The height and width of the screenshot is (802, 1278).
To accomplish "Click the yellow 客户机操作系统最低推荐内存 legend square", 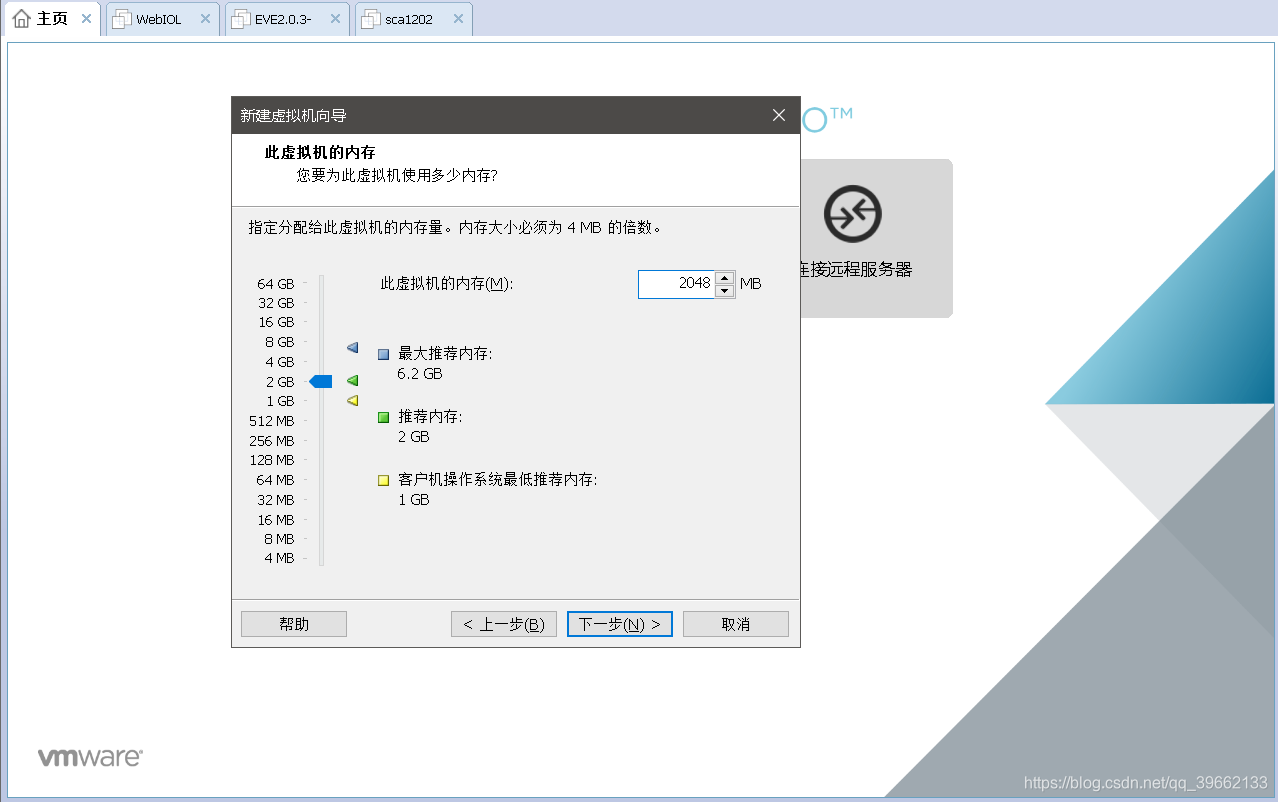I will [383, 480].
